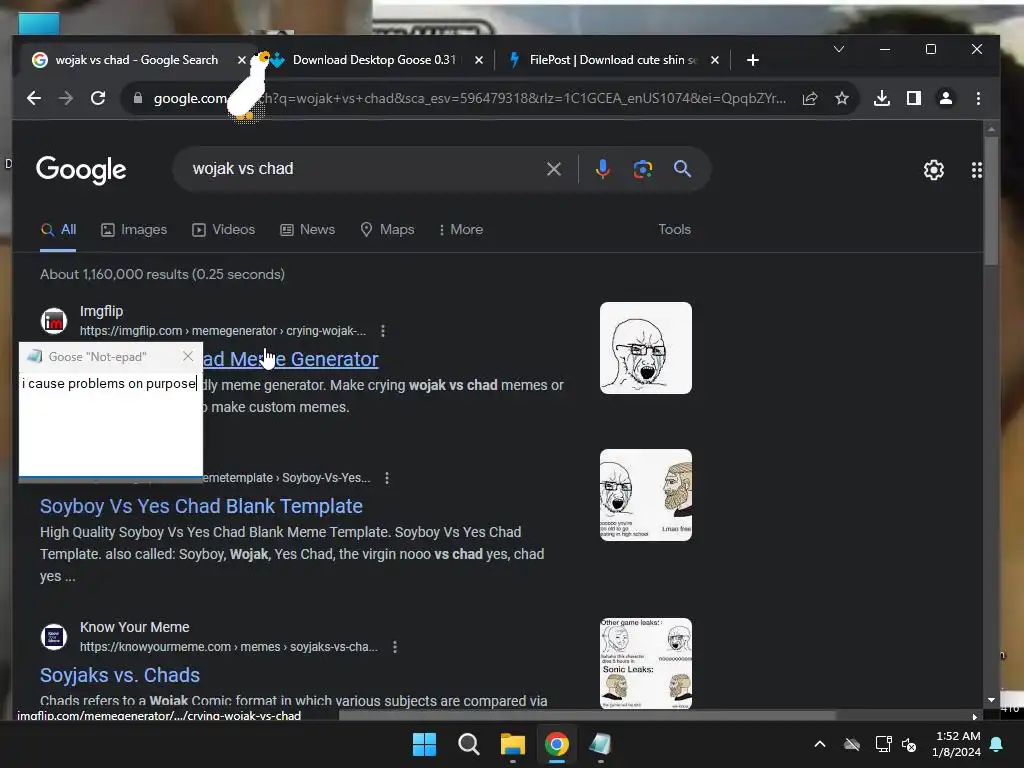The width and height of the screenshot is (1024, 768).
Task: Search by image with Google Lens icon
Action: [x=643, y=169]
